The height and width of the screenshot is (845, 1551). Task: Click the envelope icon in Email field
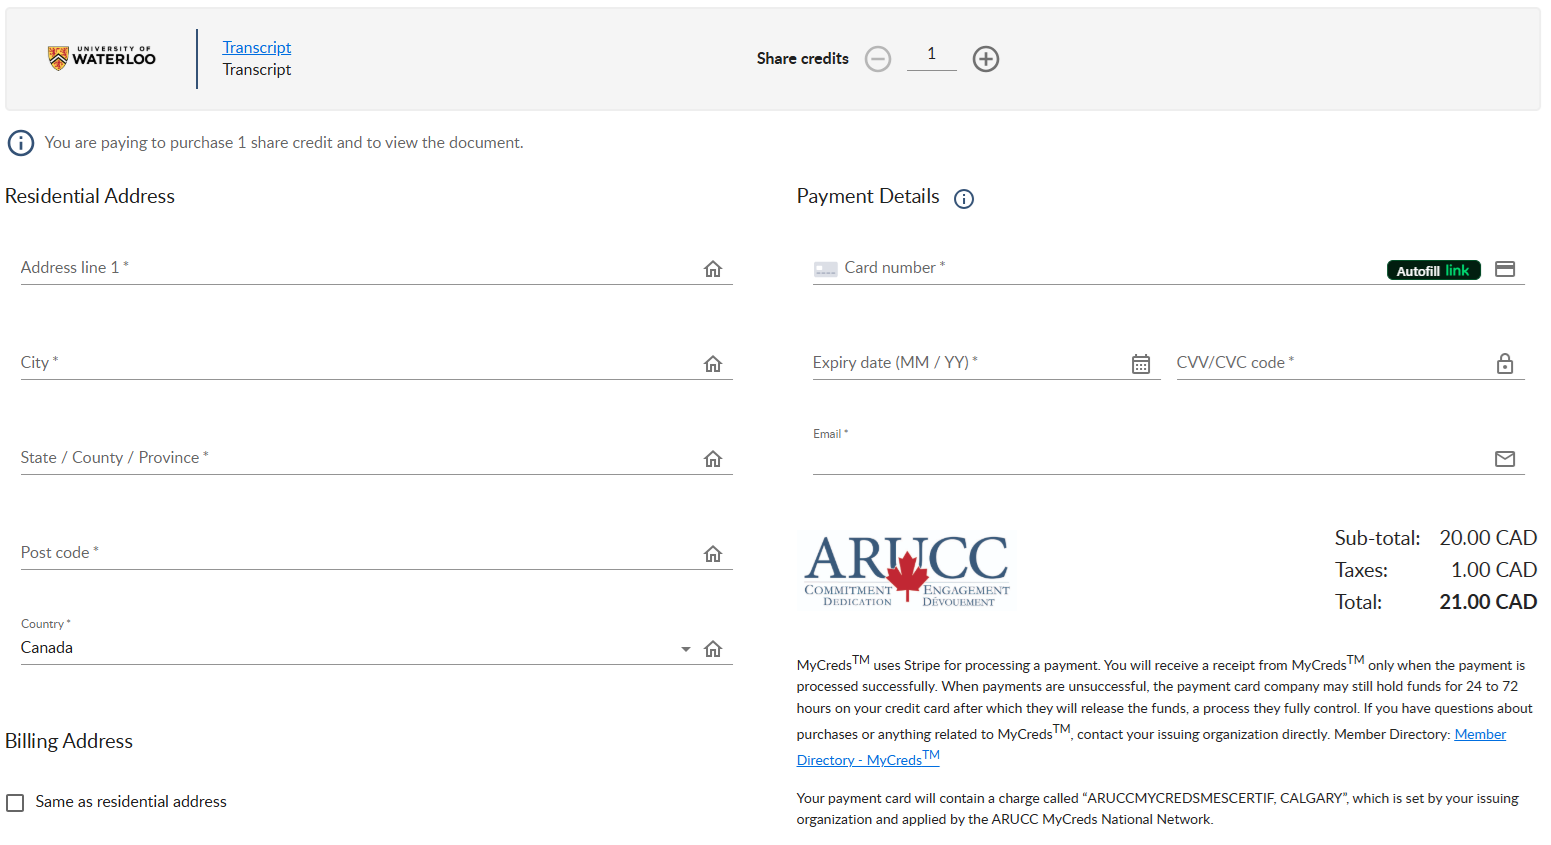point(1504,459)
